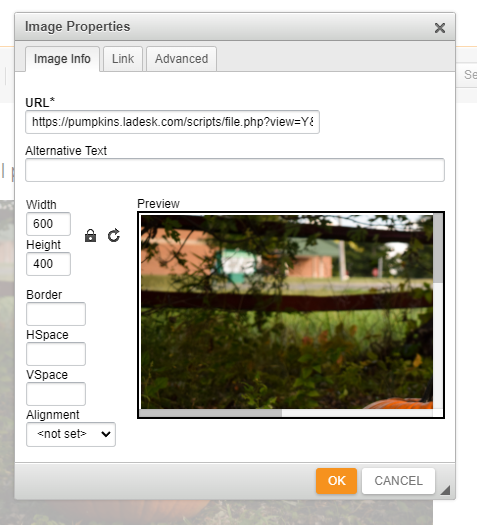Confirm with the orange OK button
Viewport: 477px width, 525px height.
[336, 481]
